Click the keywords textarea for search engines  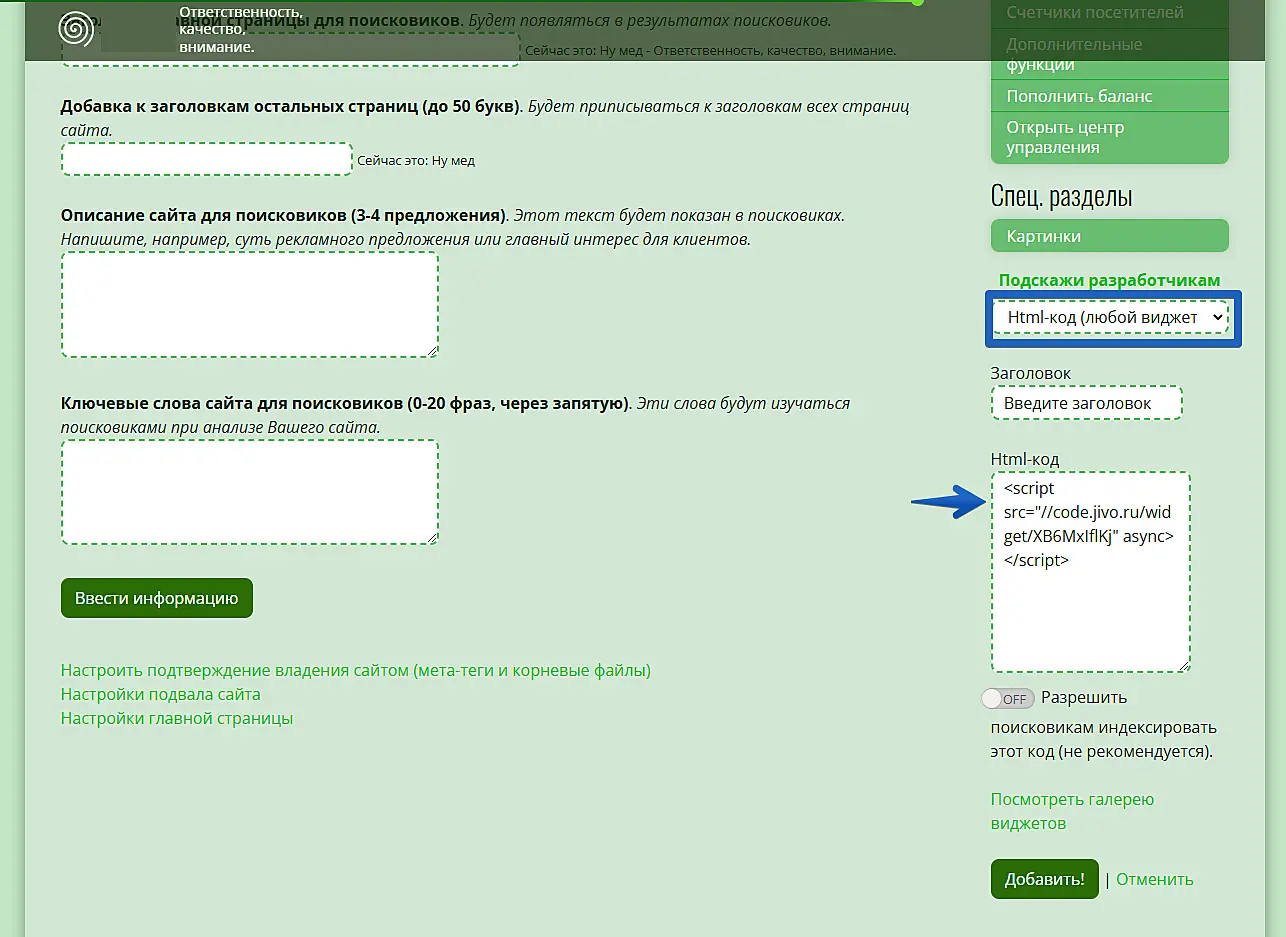pyautogui.click(x=250, y=492)
